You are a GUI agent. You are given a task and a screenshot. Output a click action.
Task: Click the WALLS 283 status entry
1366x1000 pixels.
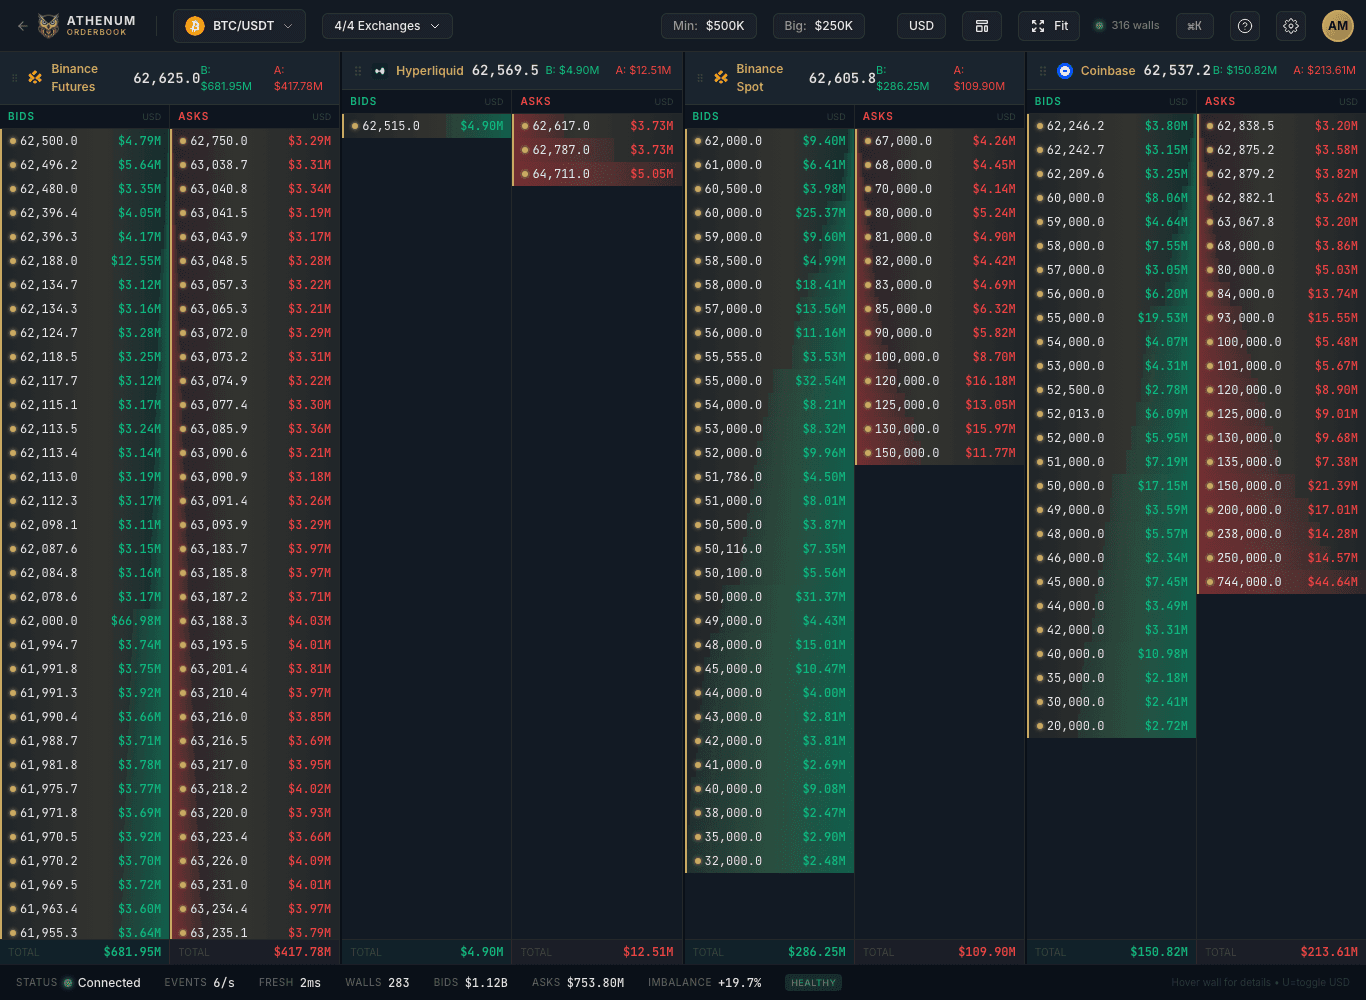(x=377, y=983)
